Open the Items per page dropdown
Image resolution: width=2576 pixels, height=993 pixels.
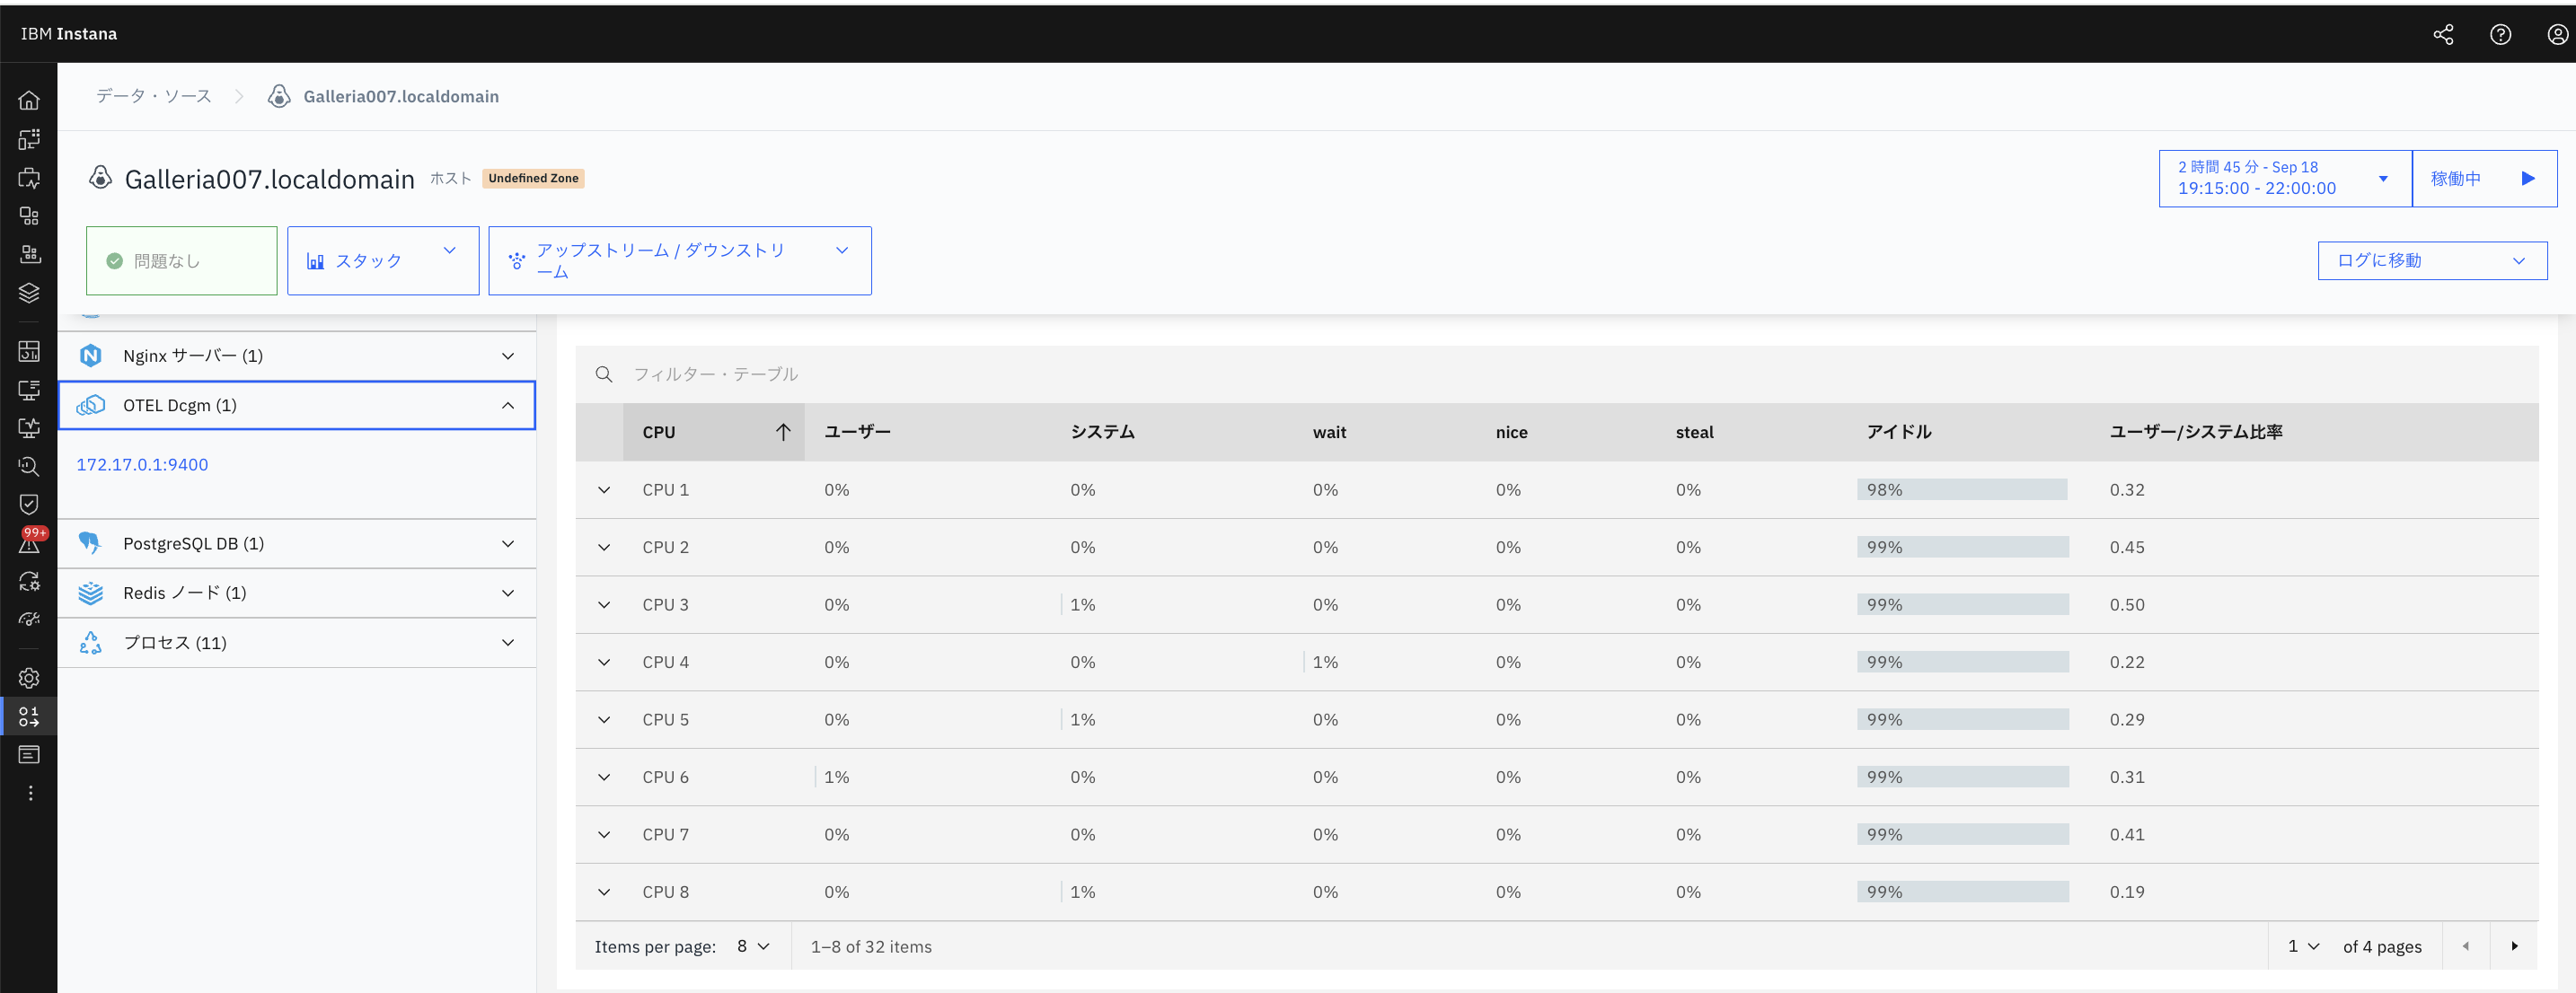(x=753, y=946)
